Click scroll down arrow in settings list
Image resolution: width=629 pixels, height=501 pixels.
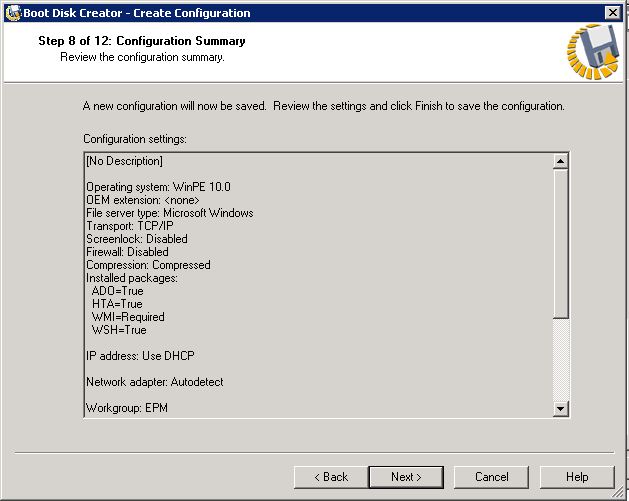pyautogui.click(x=560, y=409)
